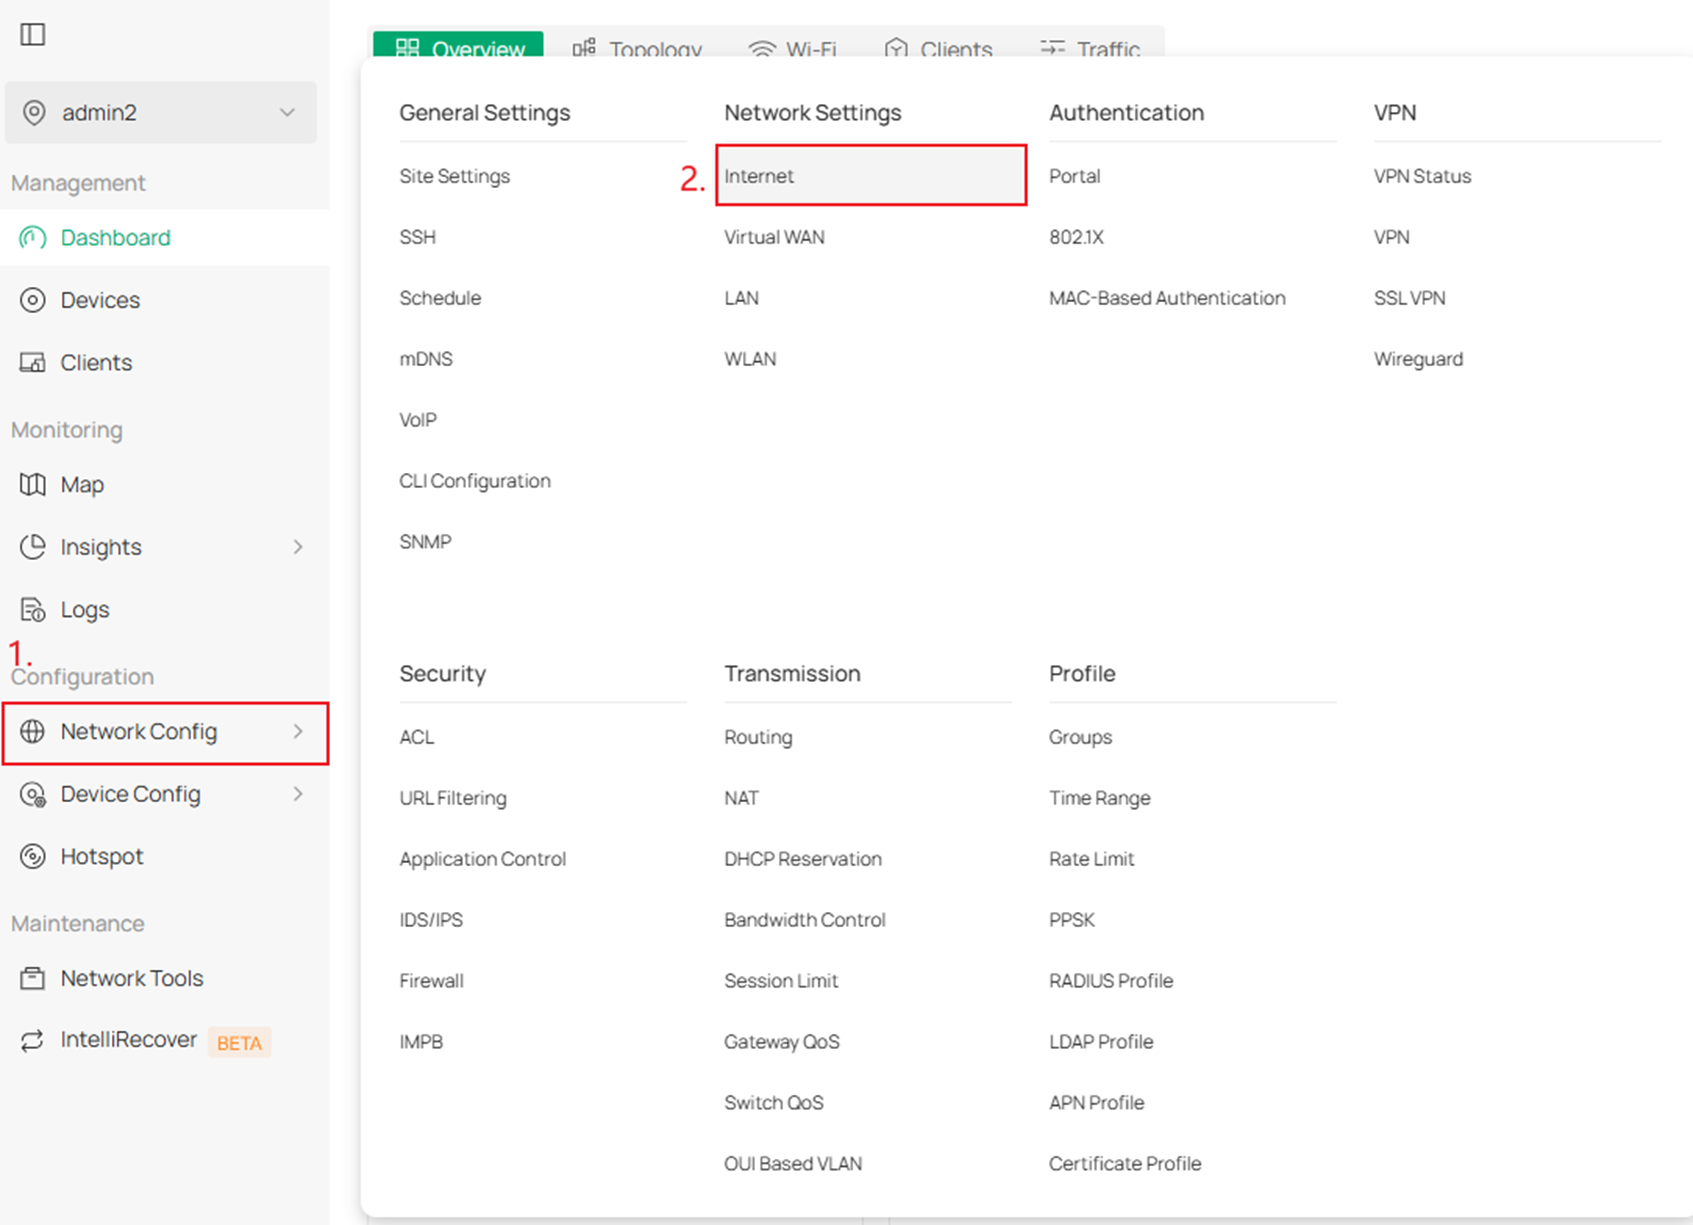Open Firewall under Security
Image resolution: width=1693 pixels, height=1225 pixels.
431,981
